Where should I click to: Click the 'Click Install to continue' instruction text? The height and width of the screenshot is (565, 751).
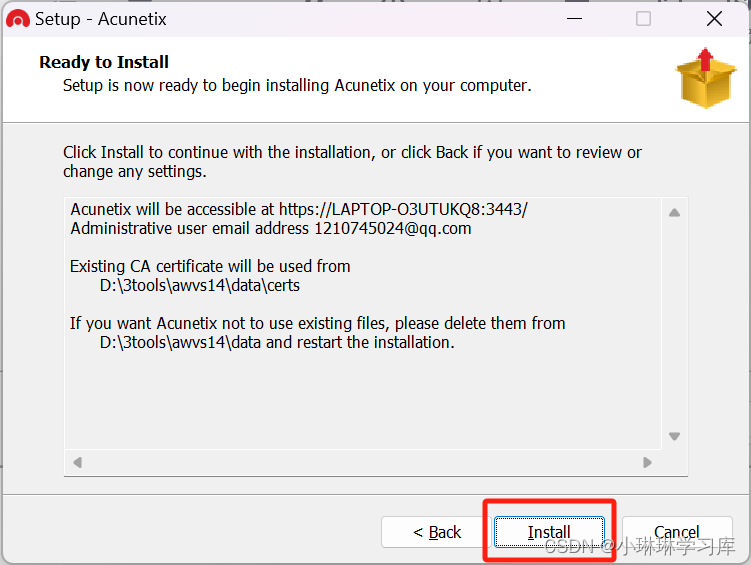(x=352, y=162)
